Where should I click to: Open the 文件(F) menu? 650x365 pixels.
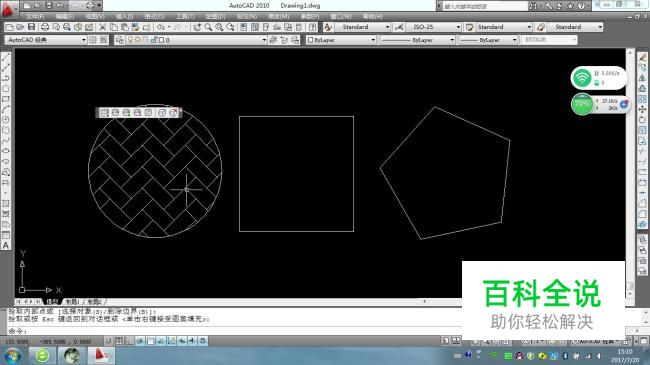35,17
